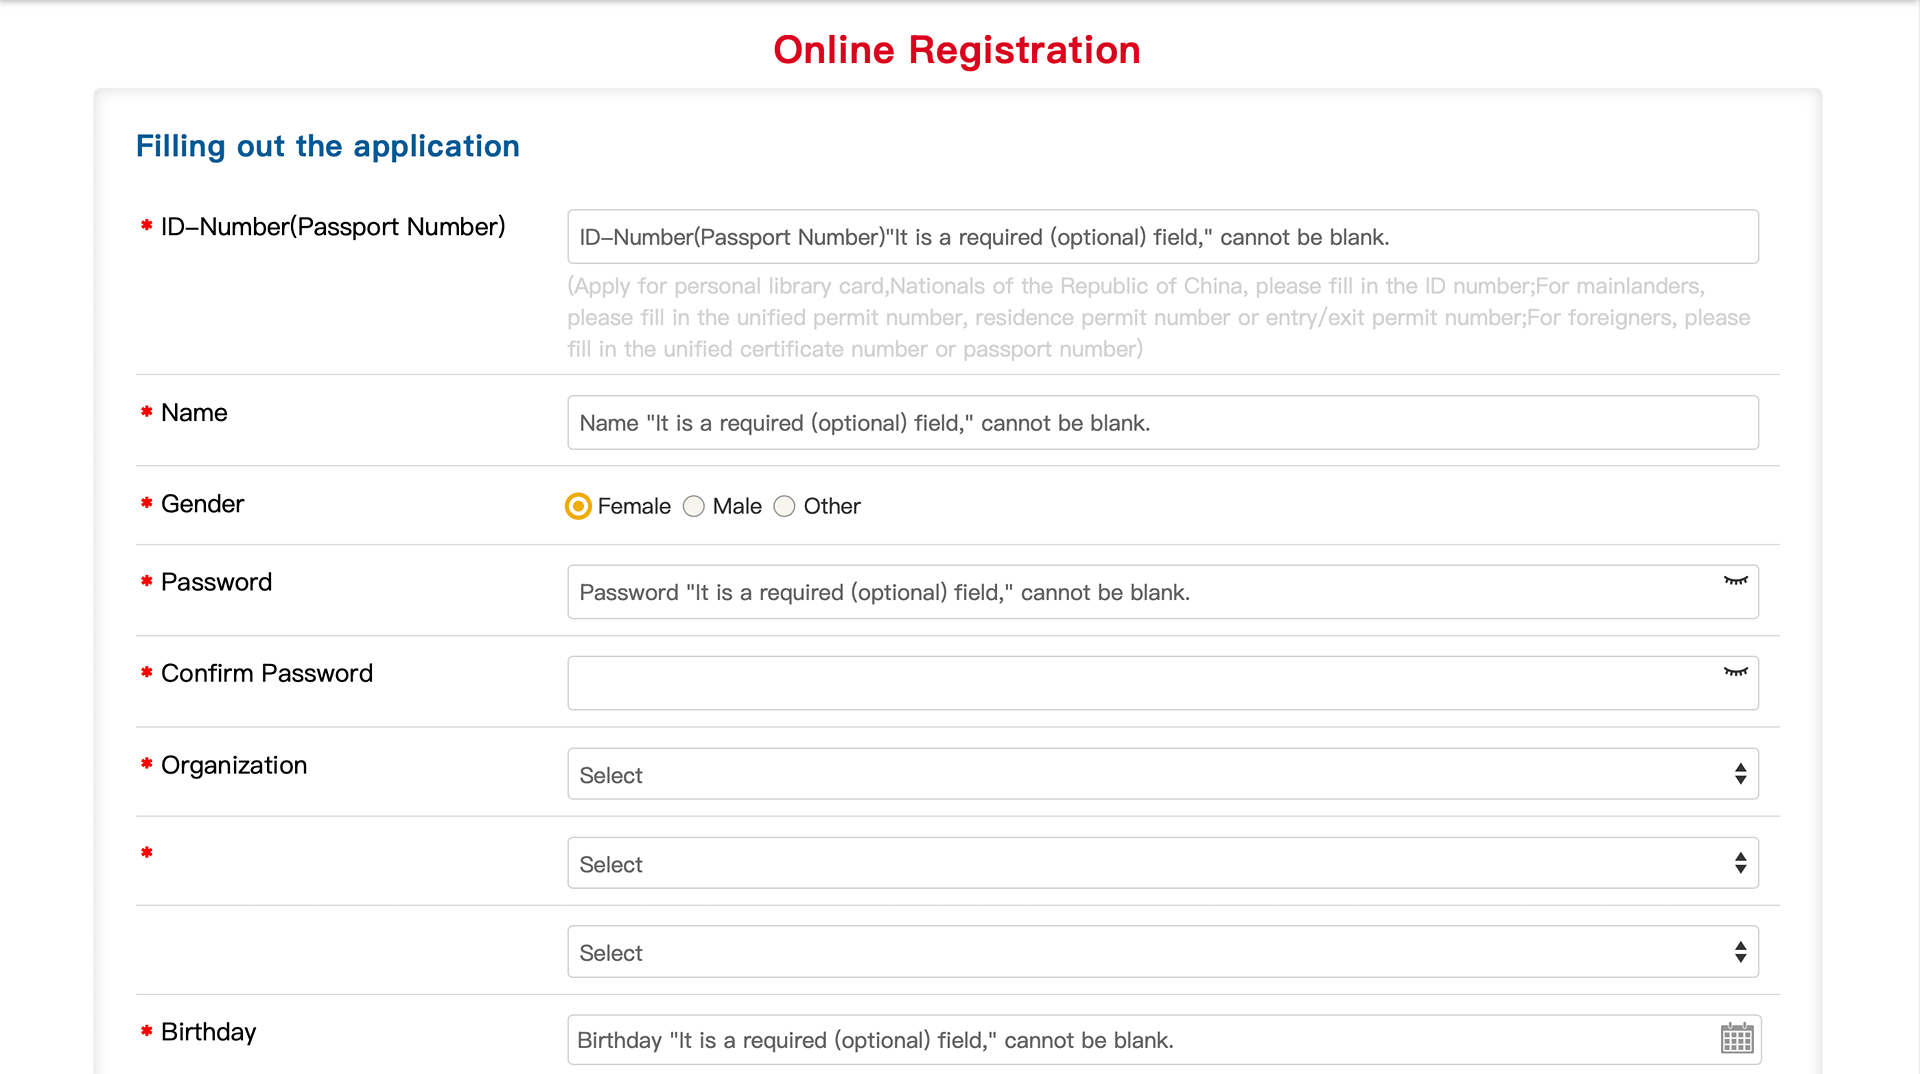Click the Birthday date input field
Viewport: 1920px width, 1074px height.
click(x=1140, y=1040)
